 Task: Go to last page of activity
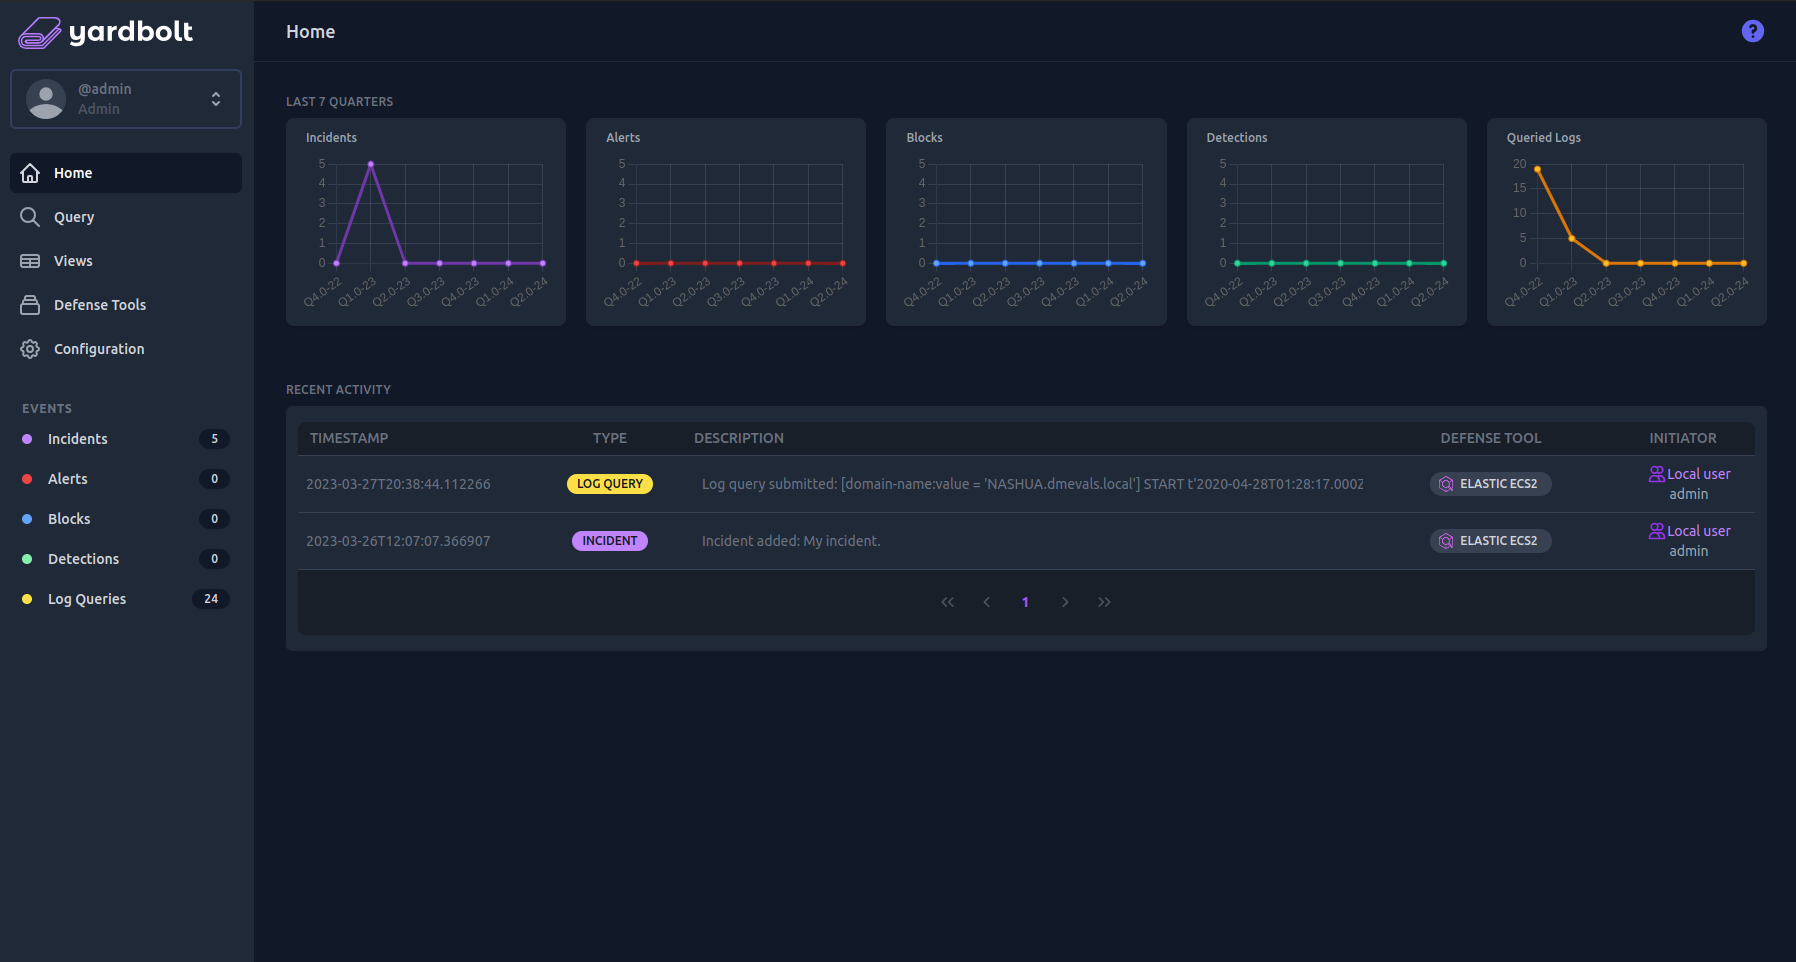point(1104,602)
